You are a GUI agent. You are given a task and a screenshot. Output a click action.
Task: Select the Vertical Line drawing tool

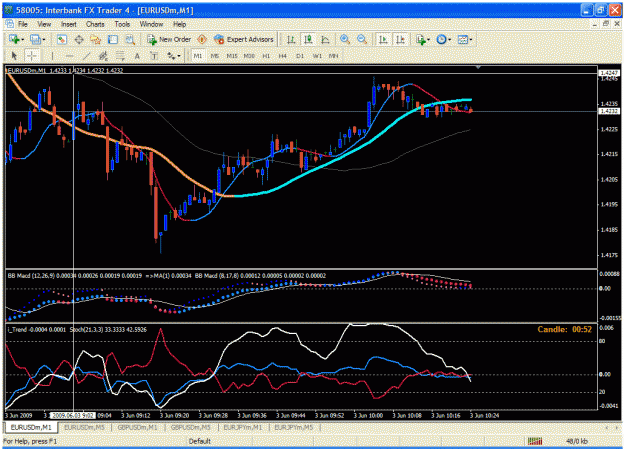(x=52, y=56)
